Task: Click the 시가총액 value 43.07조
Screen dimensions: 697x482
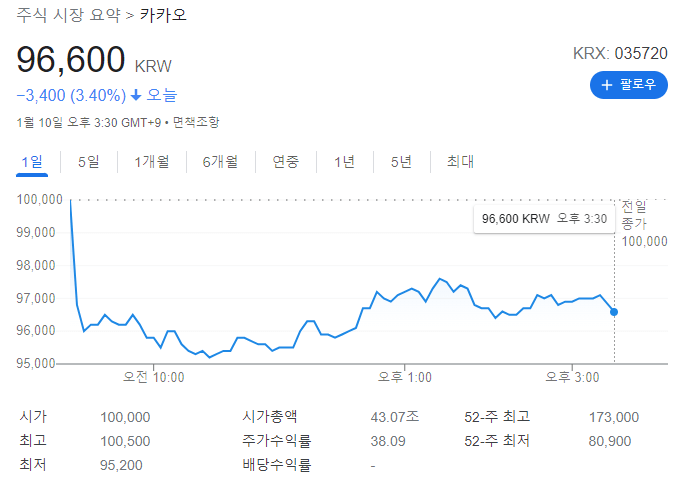Action: (394, 417)
